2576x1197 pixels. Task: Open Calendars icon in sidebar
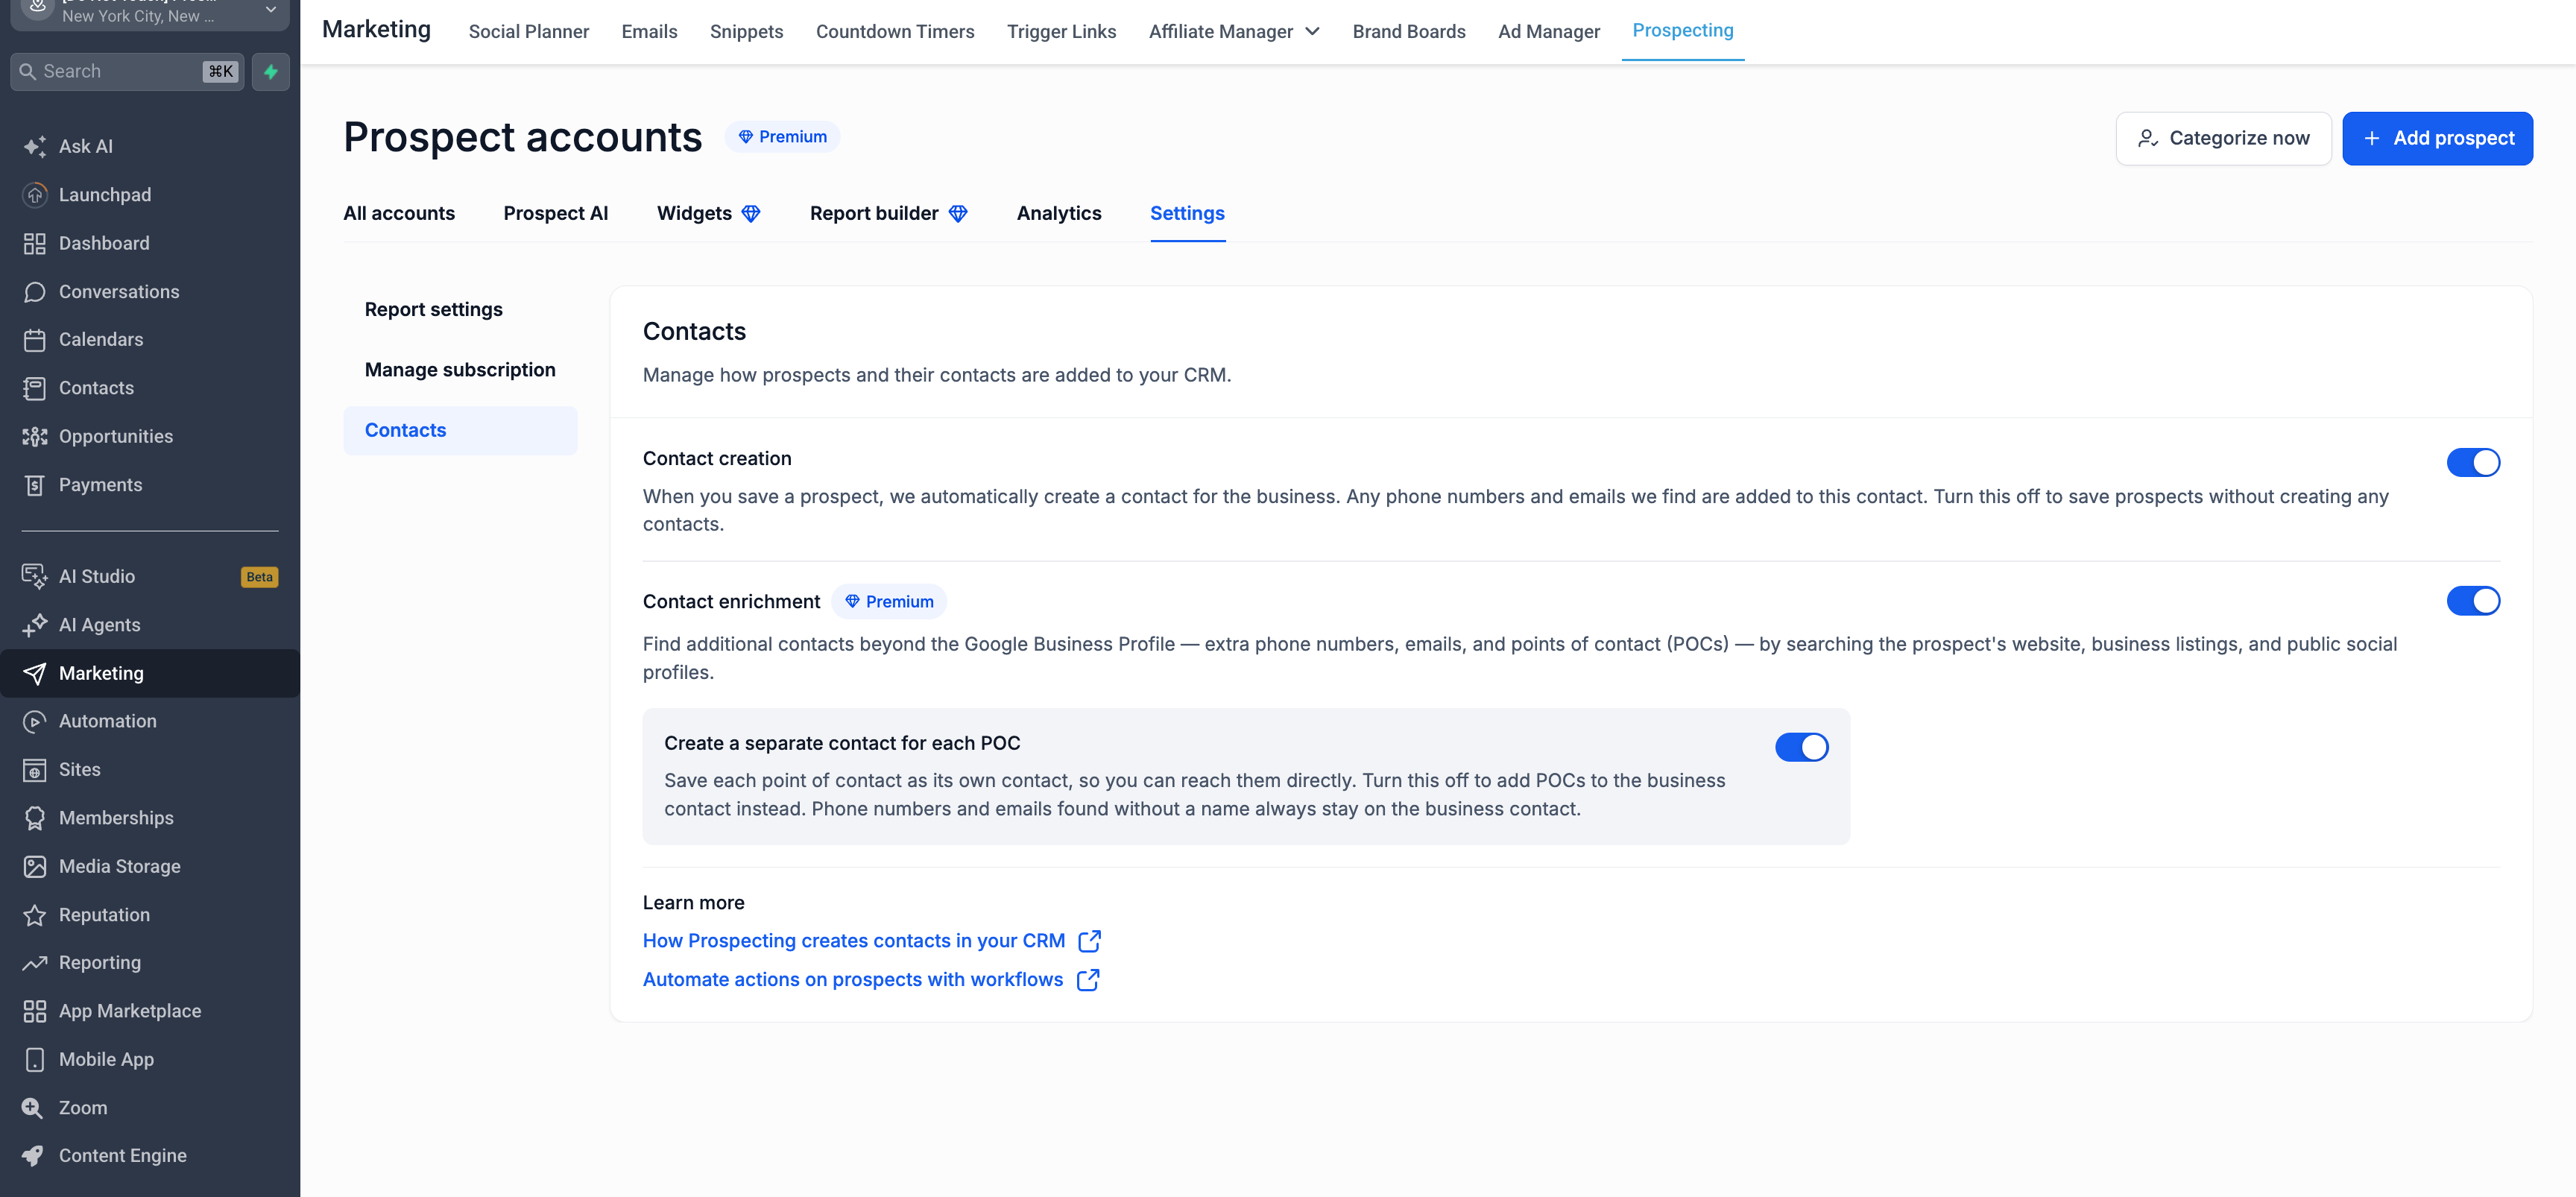[x=35, y=340]
